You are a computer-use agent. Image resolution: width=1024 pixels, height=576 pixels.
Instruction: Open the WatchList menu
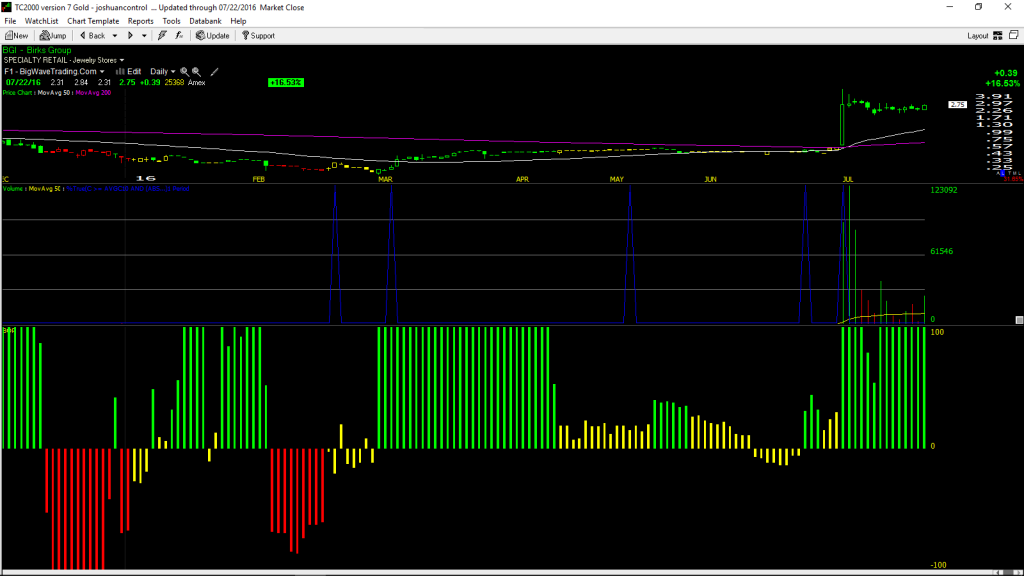pyautogui.click(x=41, y=21)
